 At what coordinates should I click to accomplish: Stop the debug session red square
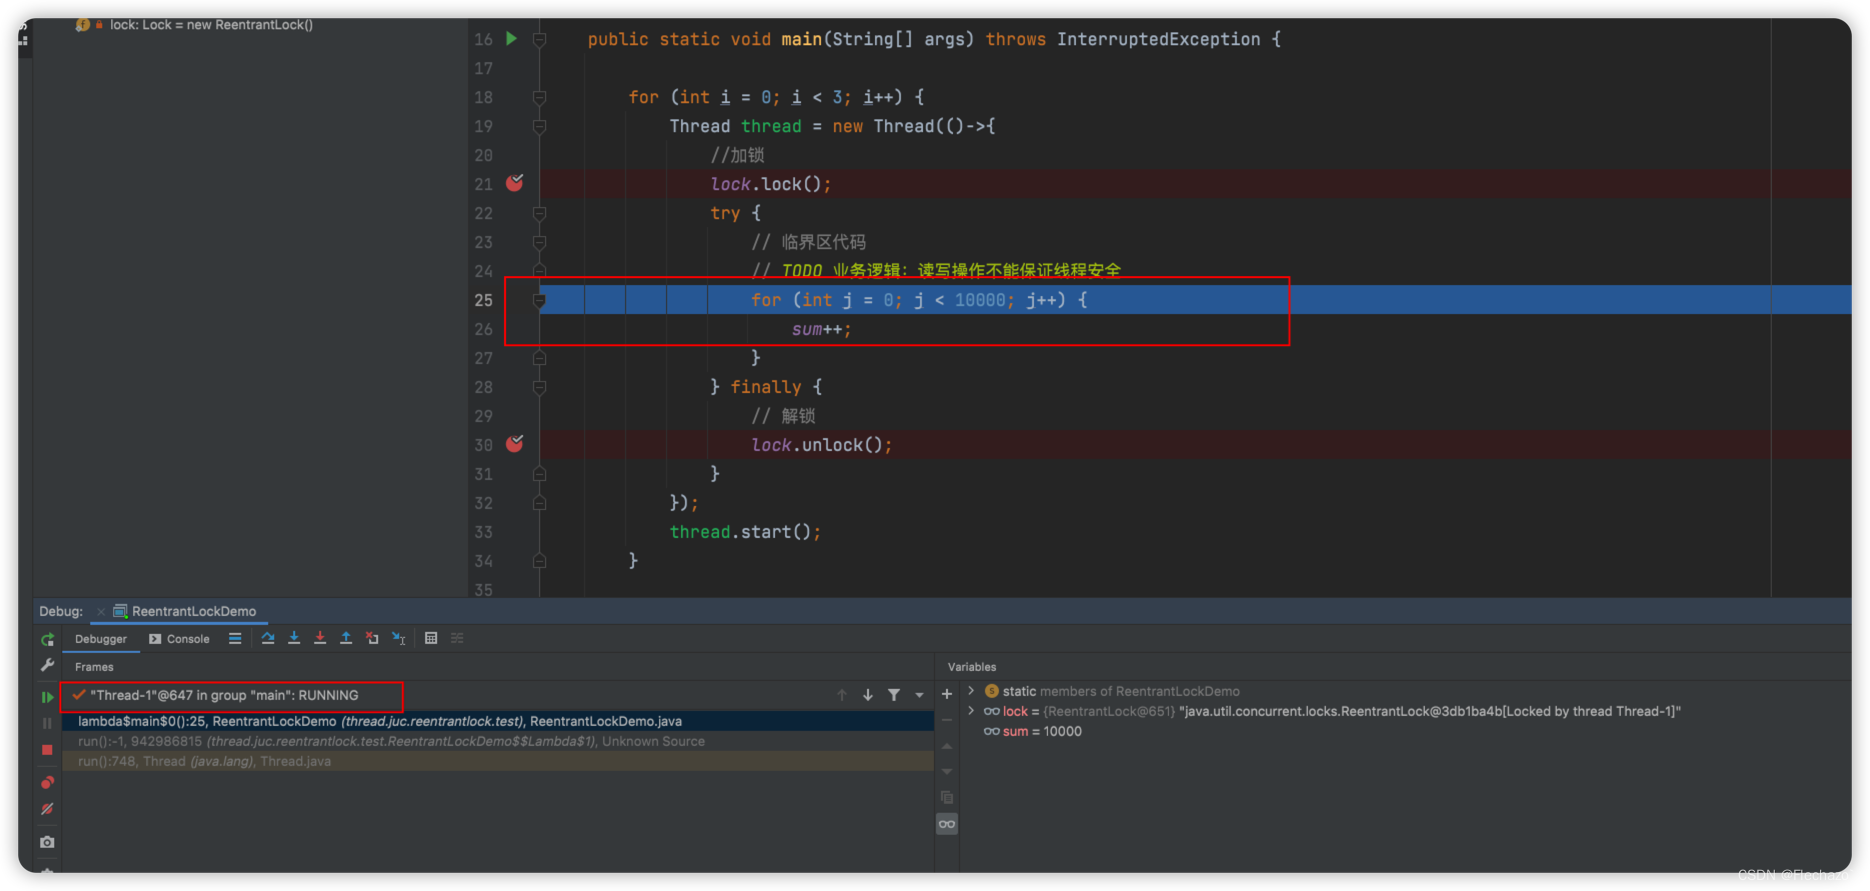pyautogui.click(x=47, y=749)
